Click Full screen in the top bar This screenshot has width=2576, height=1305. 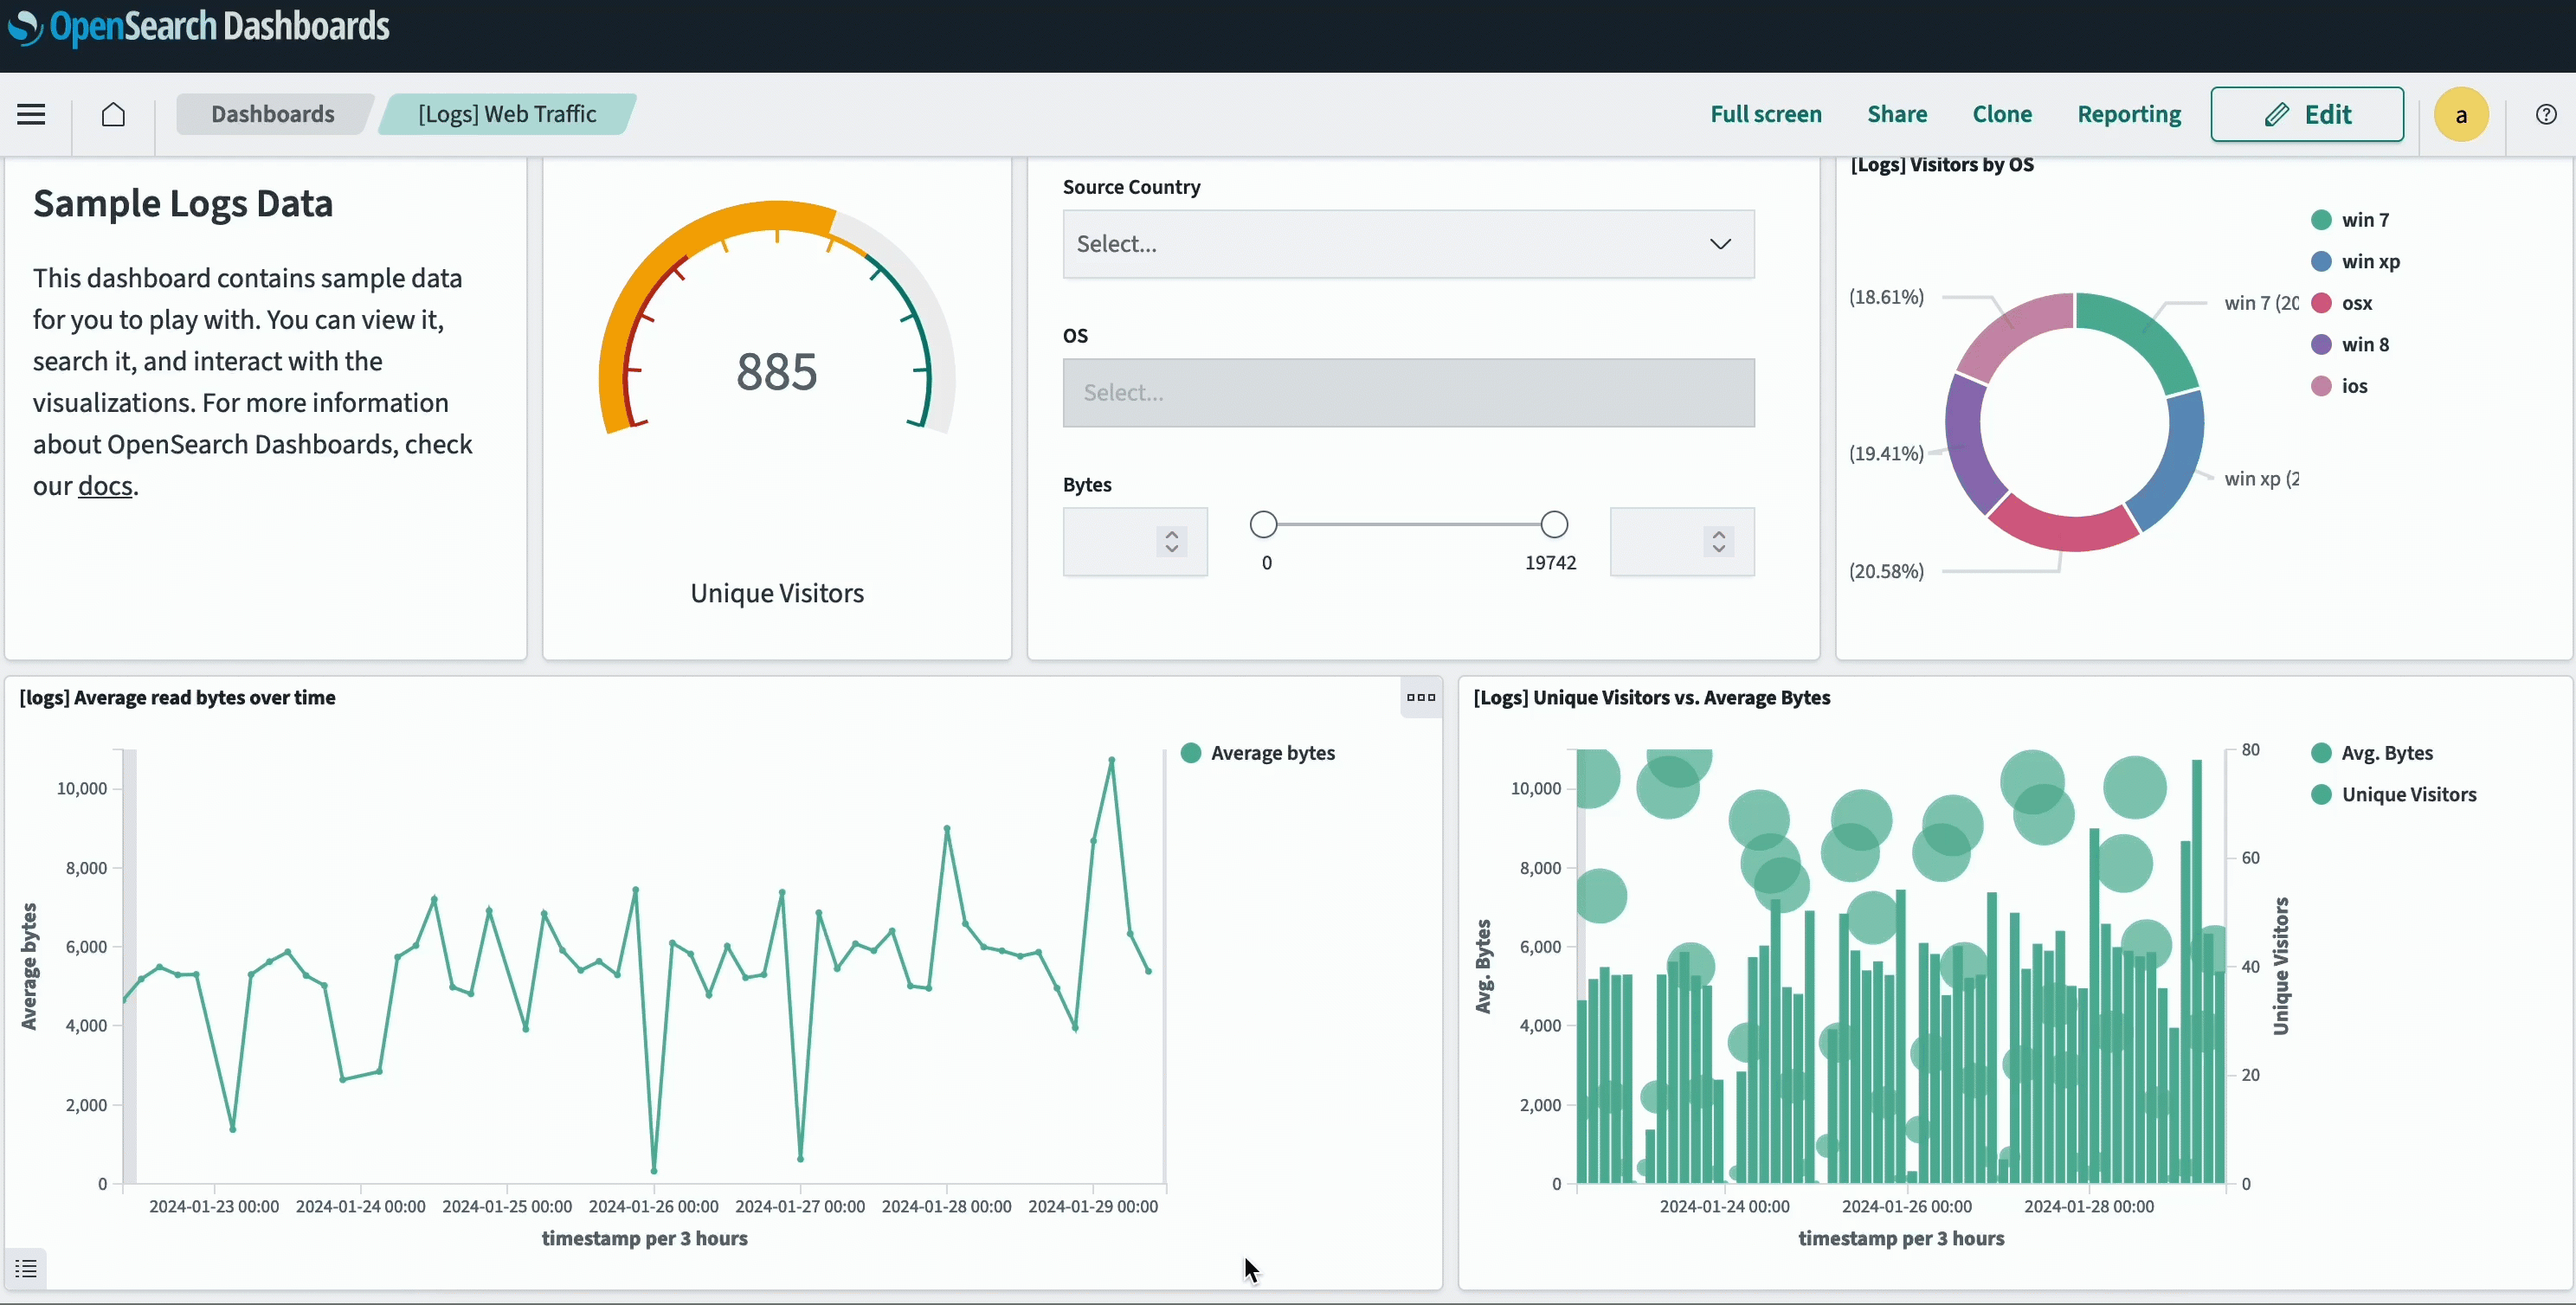[1765, 114]
